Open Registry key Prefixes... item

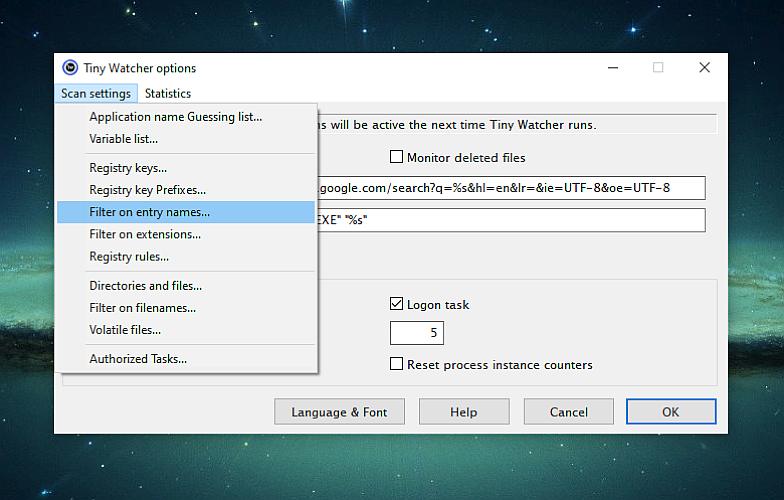[x=186, y=190]
